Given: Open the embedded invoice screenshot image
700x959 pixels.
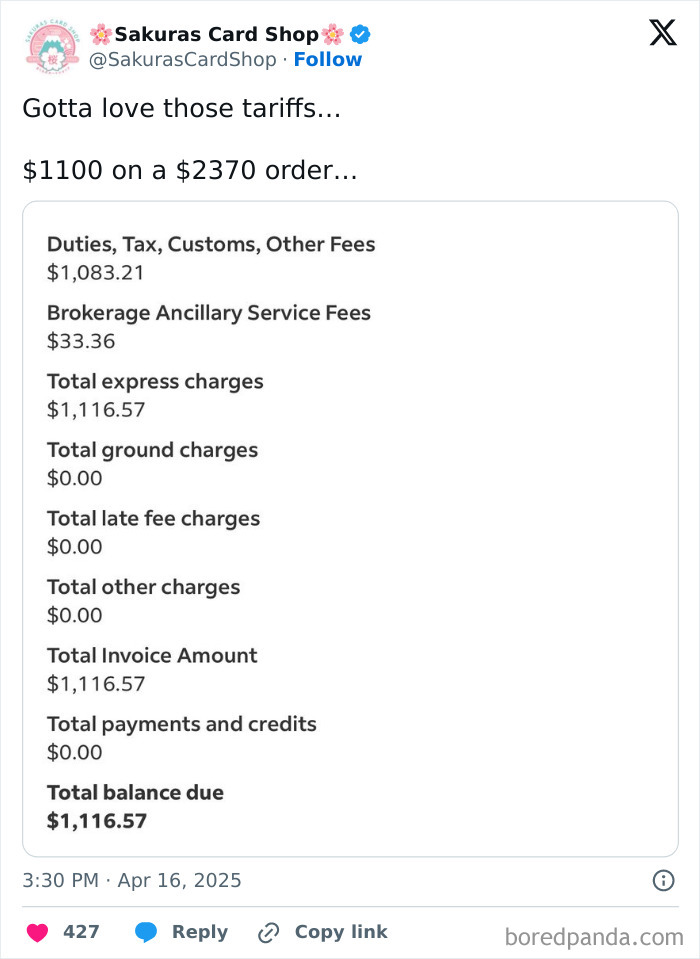Looking at the screenshot, I should (350, 527).
